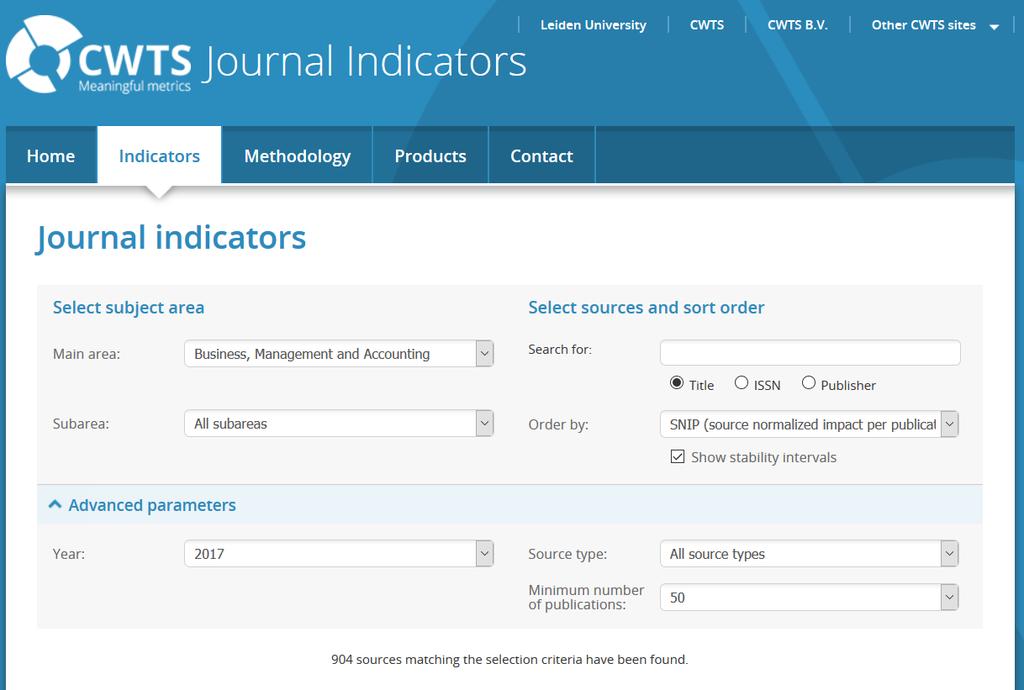Click the Year label
Viewport: 1024px width, 690px height.
(x=69, y=554)
